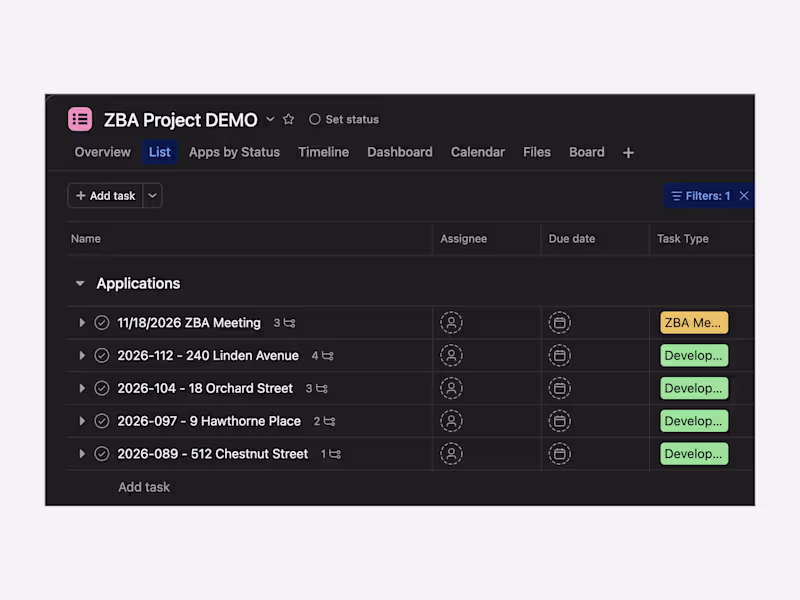The image size is (800, 600).
Task: Add a new tab with plus icon
Action: [628, 153]
